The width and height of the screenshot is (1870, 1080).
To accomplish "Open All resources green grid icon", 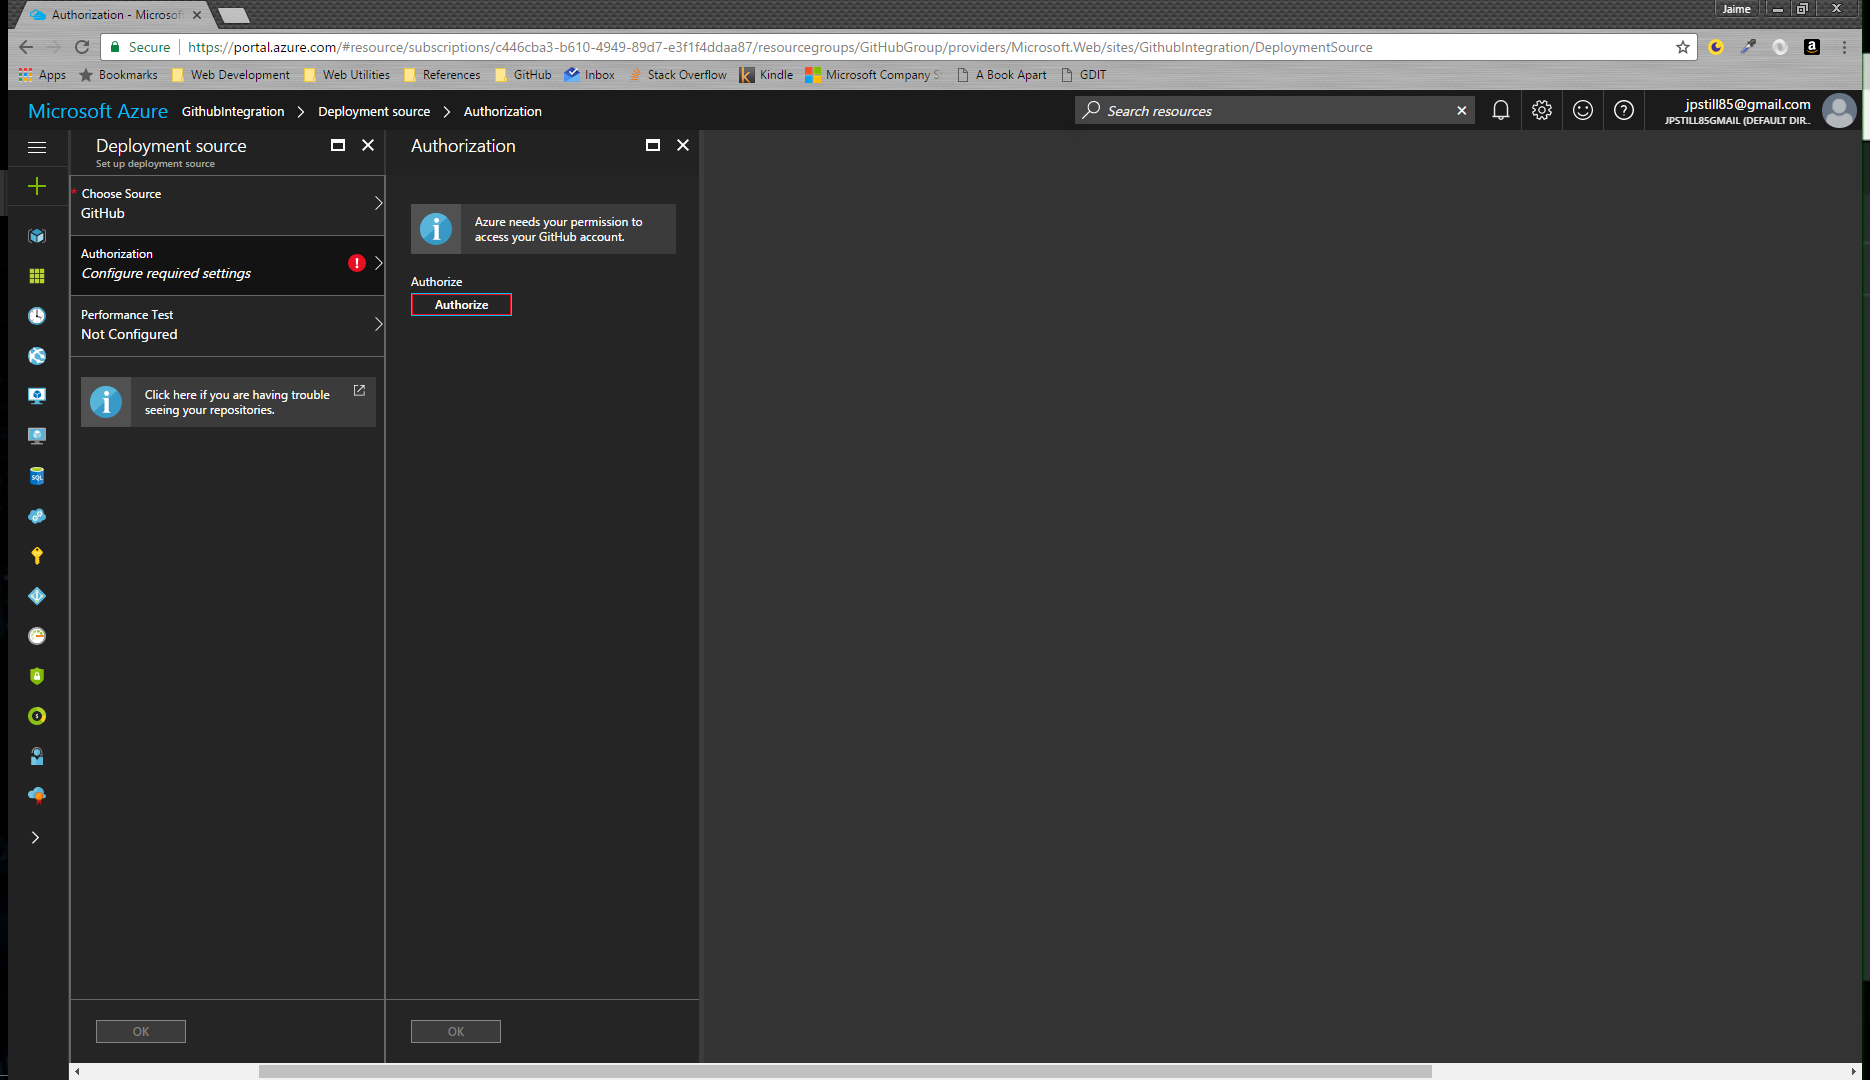I will (x=37, y=276).
